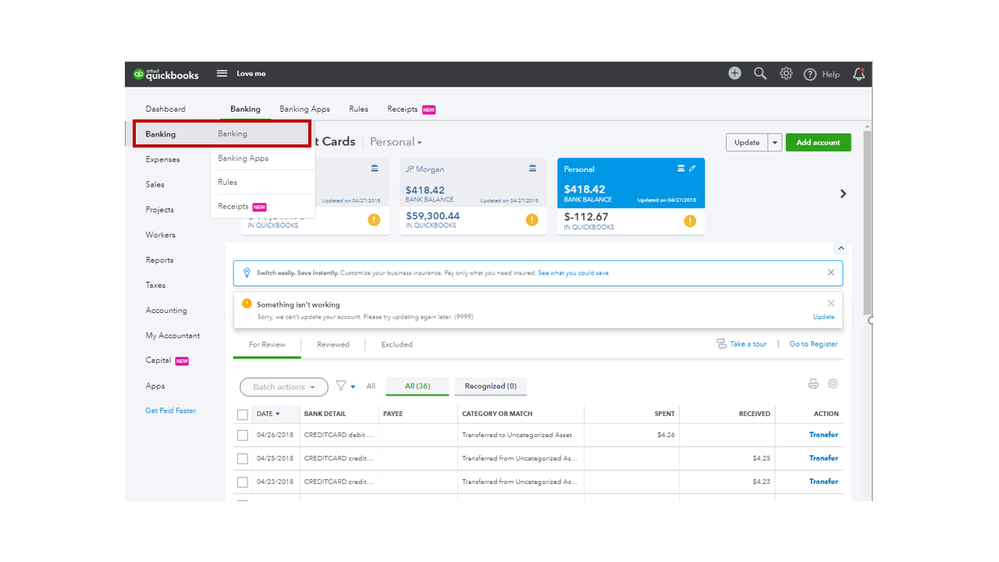The height and width of the screenshot is (562, 999).
Task: Switch to the Receipts tab
Action: pyautogui.click(x=411, y=109)
